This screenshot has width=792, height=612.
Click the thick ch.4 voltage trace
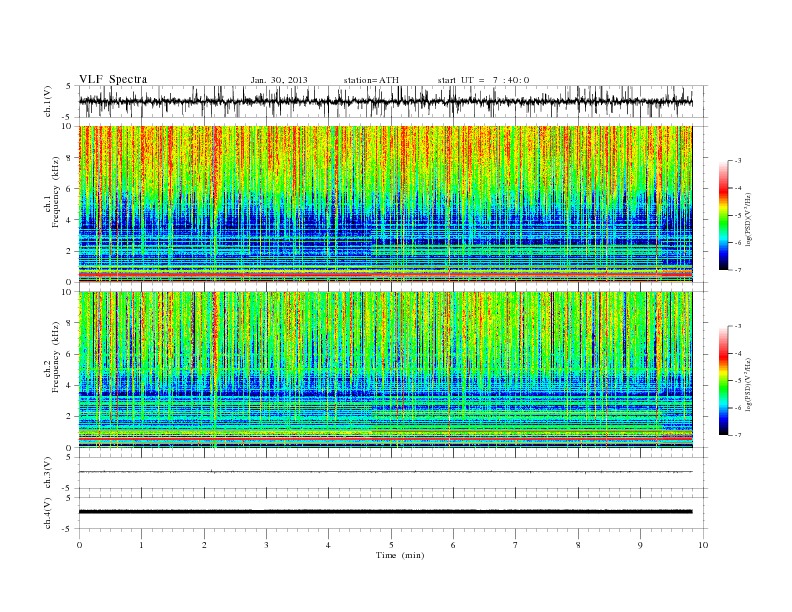(x=385, y=512)
